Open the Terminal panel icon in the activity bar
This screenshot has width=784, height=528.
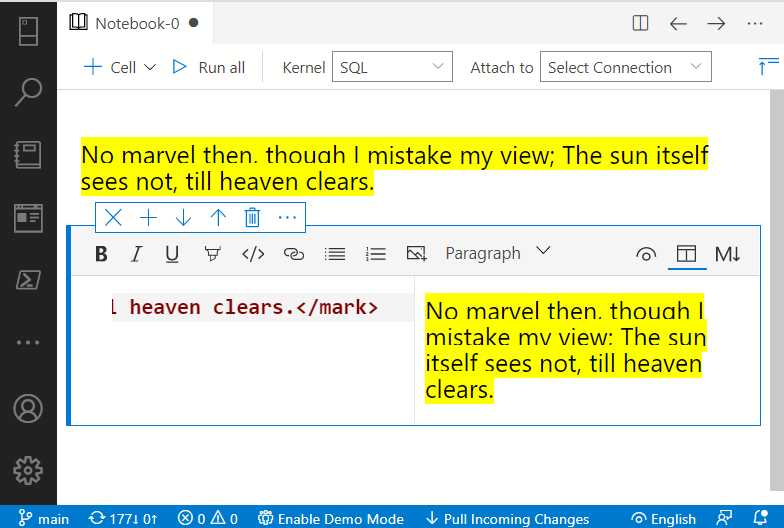(x=28, y=280)
